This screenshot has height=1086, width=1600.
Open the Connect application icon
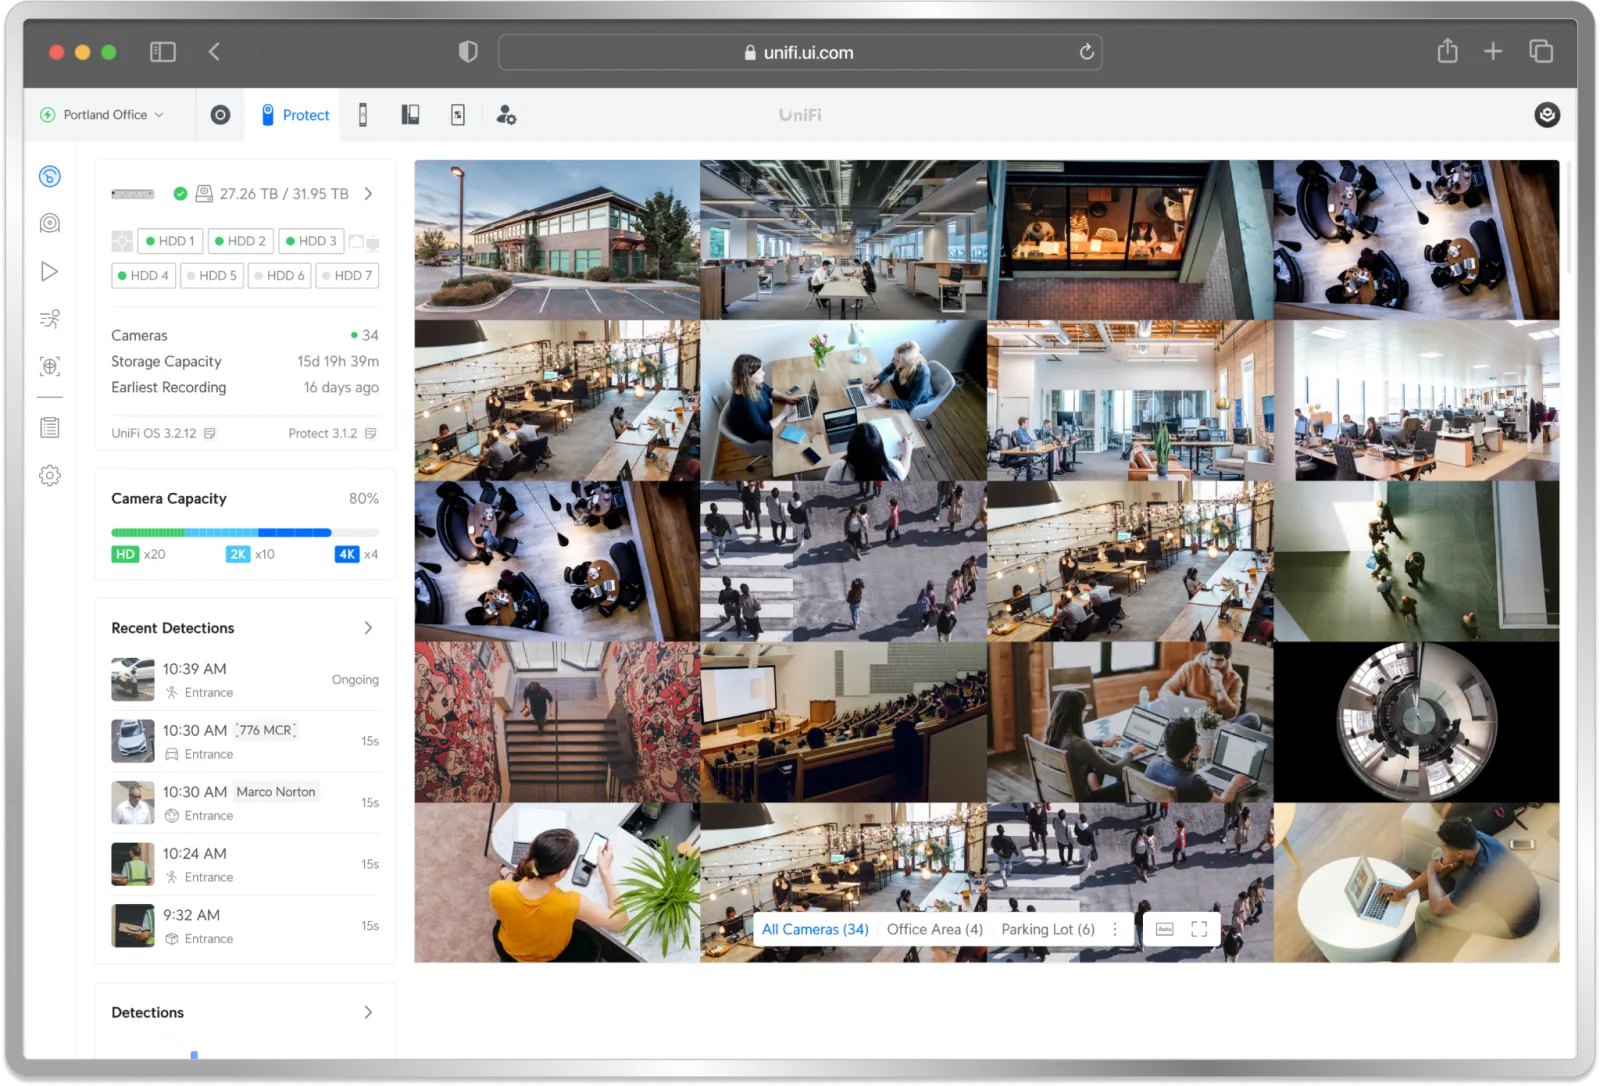(x=458, y=115)
